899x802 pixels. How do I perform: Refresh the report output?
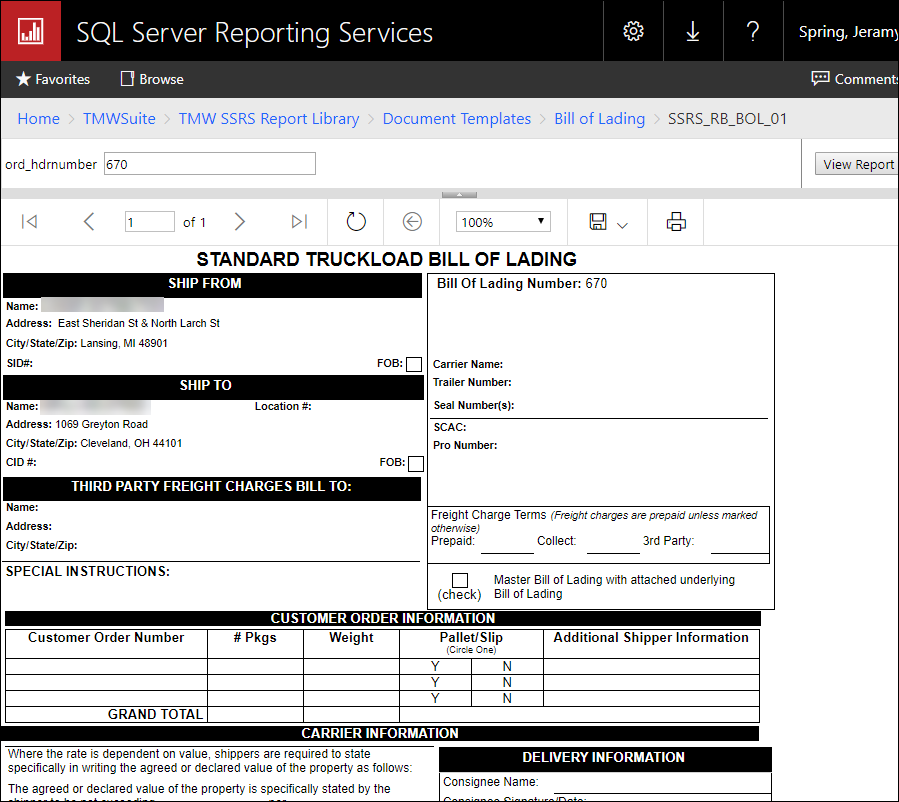(356, 221)
